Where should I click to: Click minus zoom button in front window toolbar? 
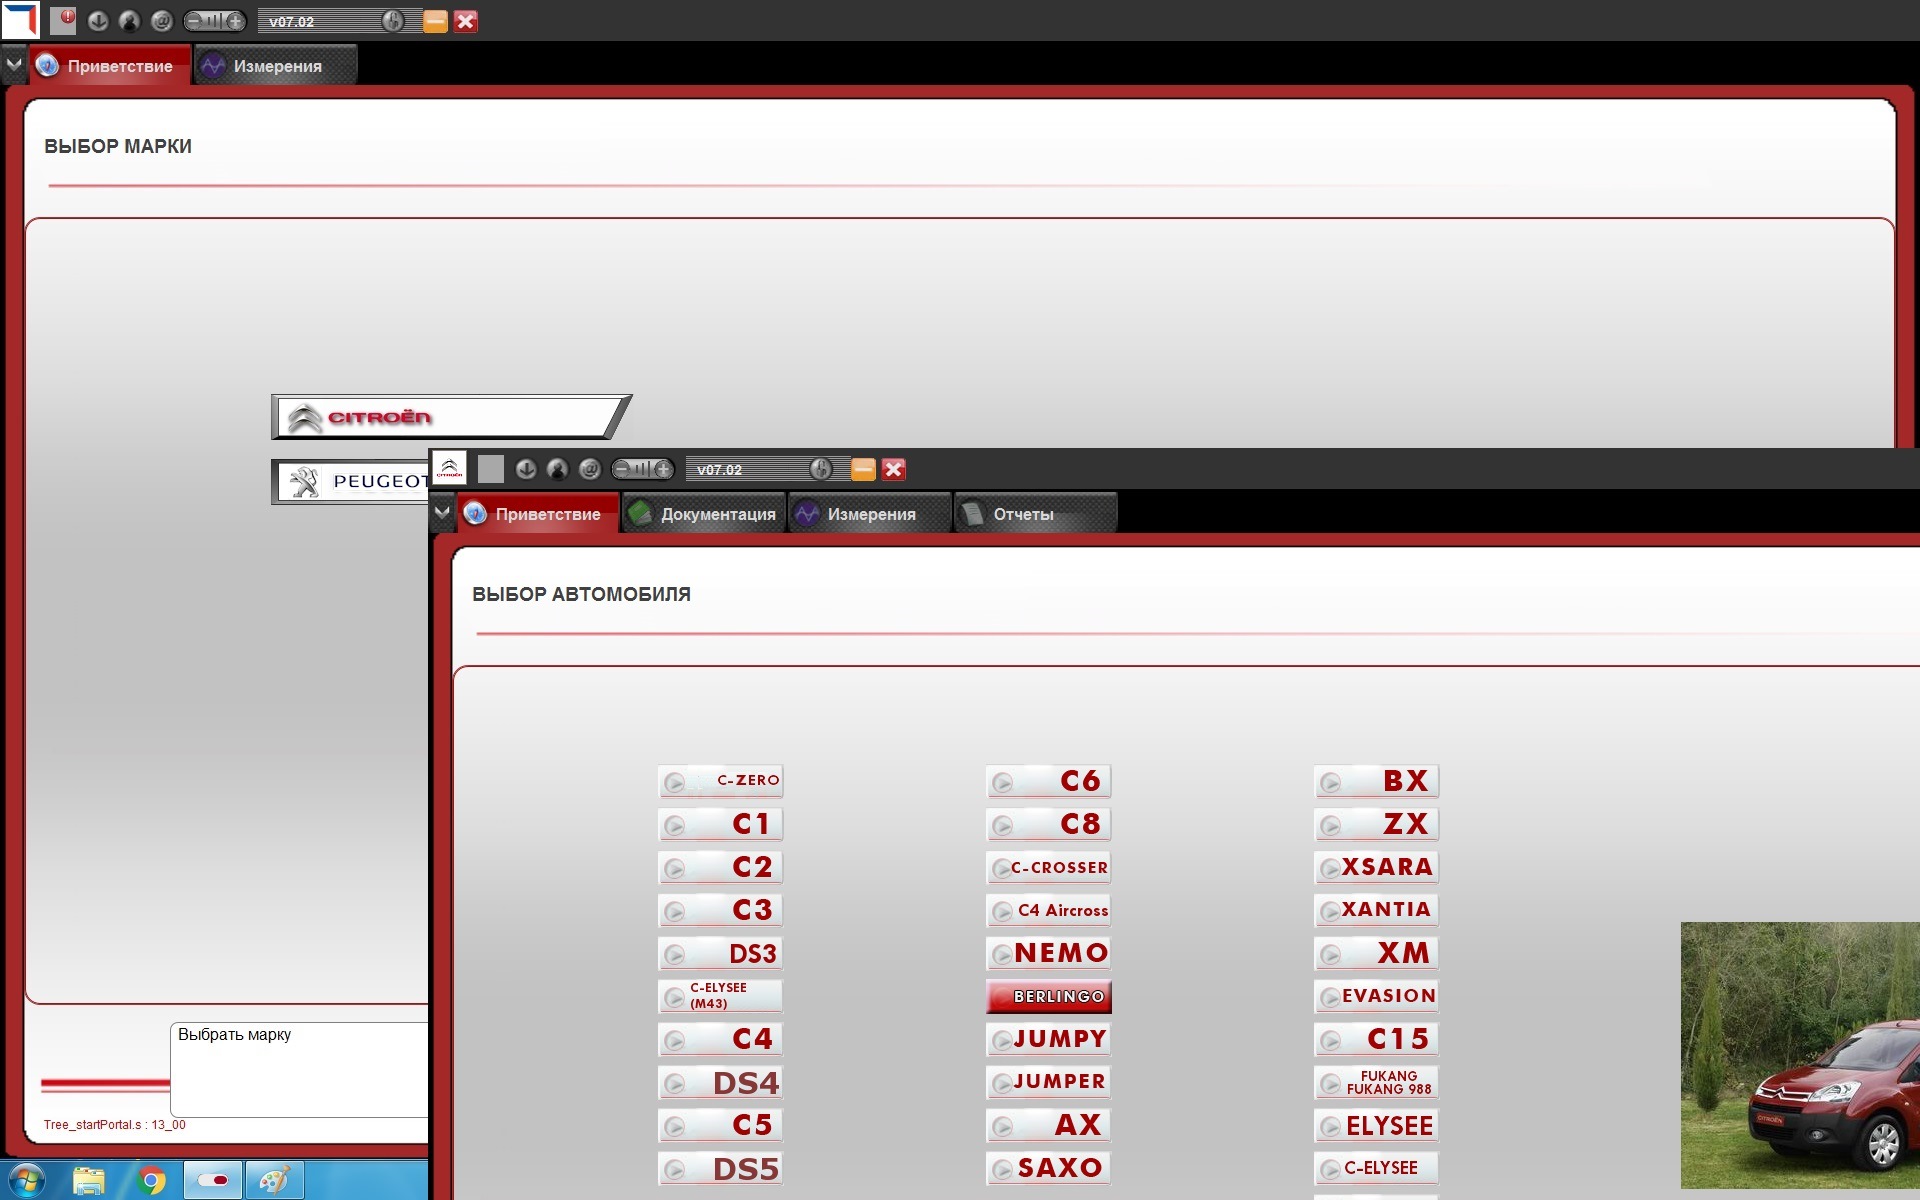pyautogui.click(x=622, y=469)
